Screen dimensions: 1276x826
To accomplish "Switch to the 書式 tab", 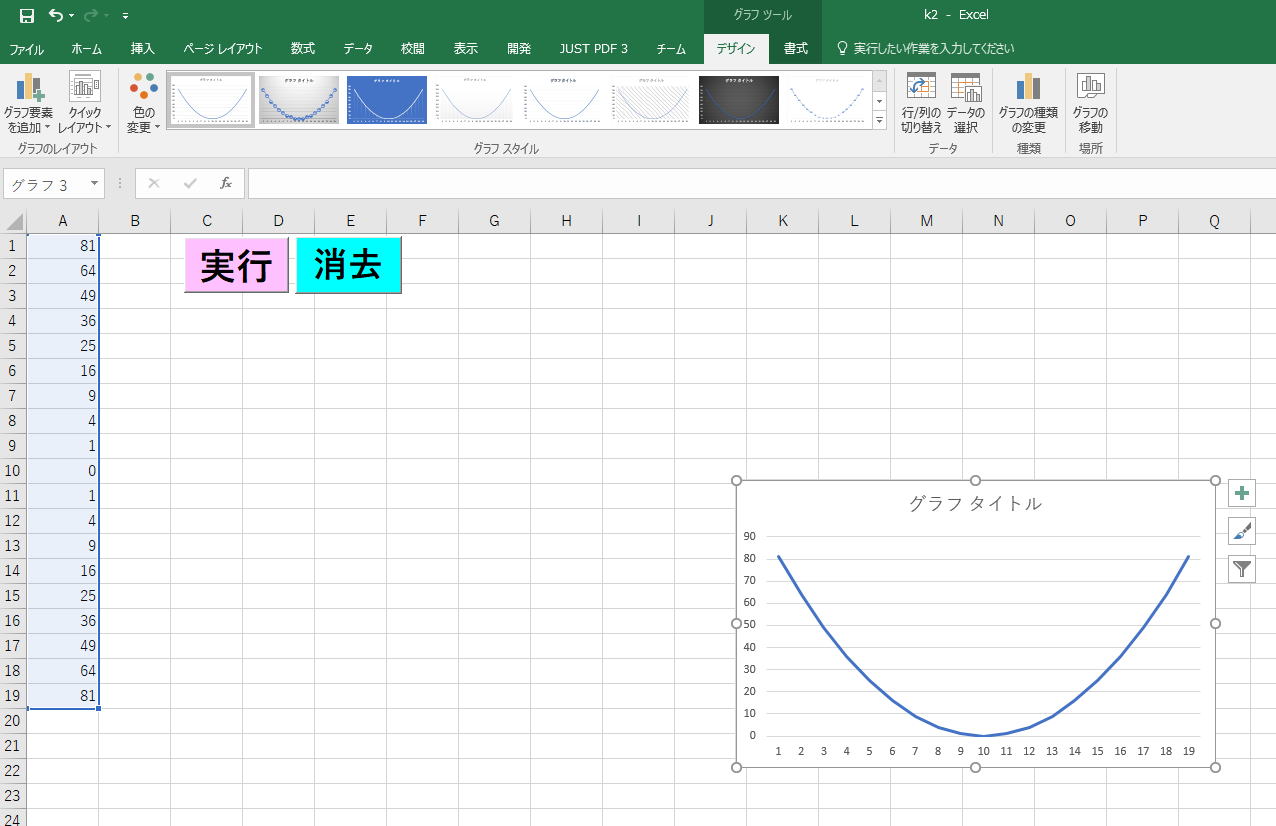I will pyautogui.click(x=796, y=48).
